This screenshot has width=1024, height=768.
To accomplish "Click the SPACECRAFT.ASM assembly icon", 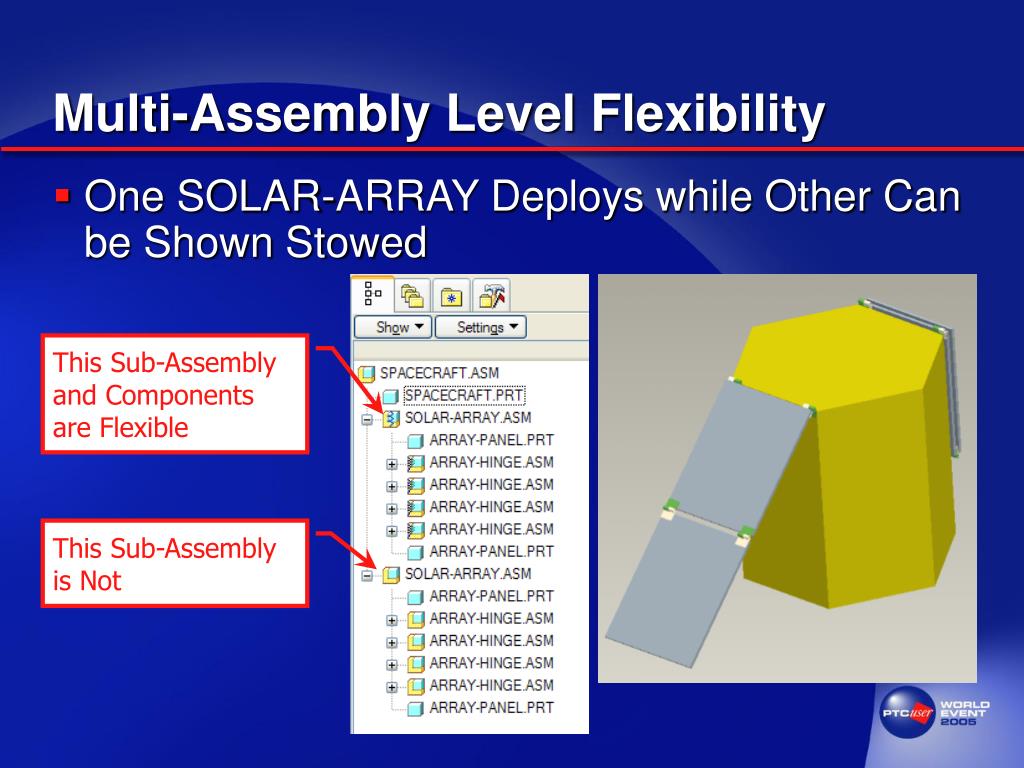I will 367,374.
